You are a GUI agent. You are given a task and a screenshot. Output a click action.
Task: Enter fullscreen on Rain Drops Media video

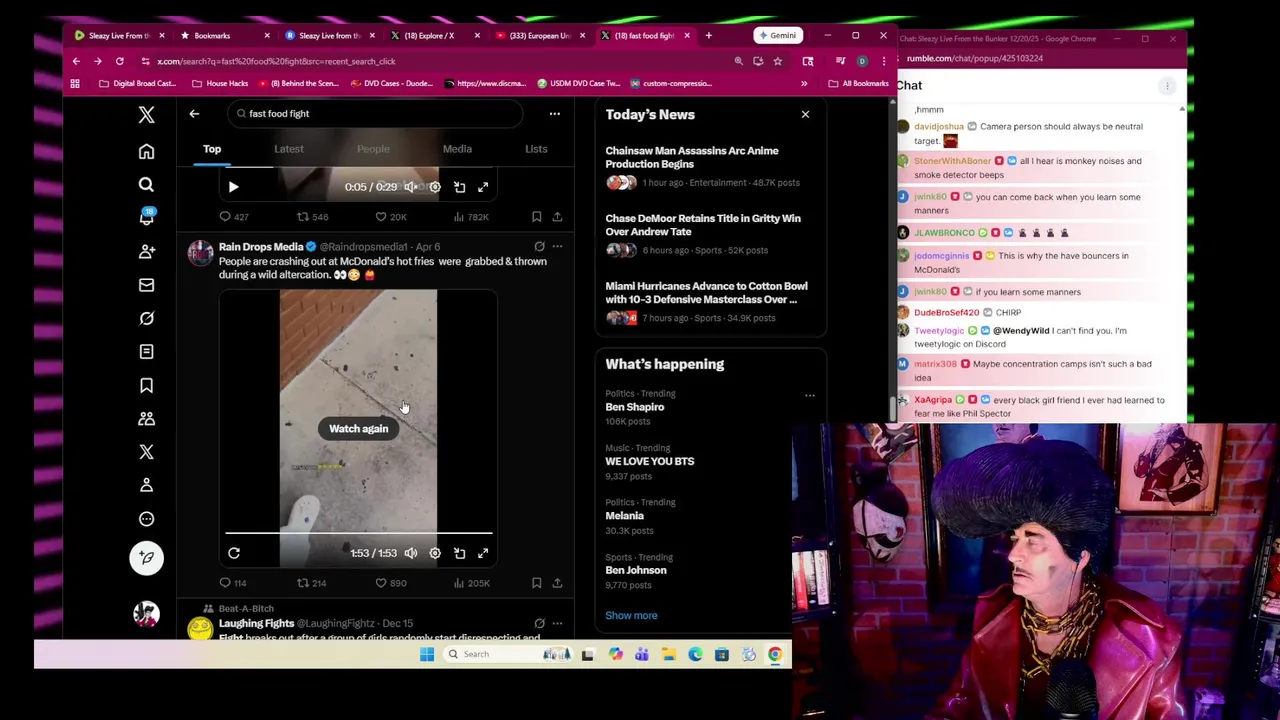pos(483,553)
